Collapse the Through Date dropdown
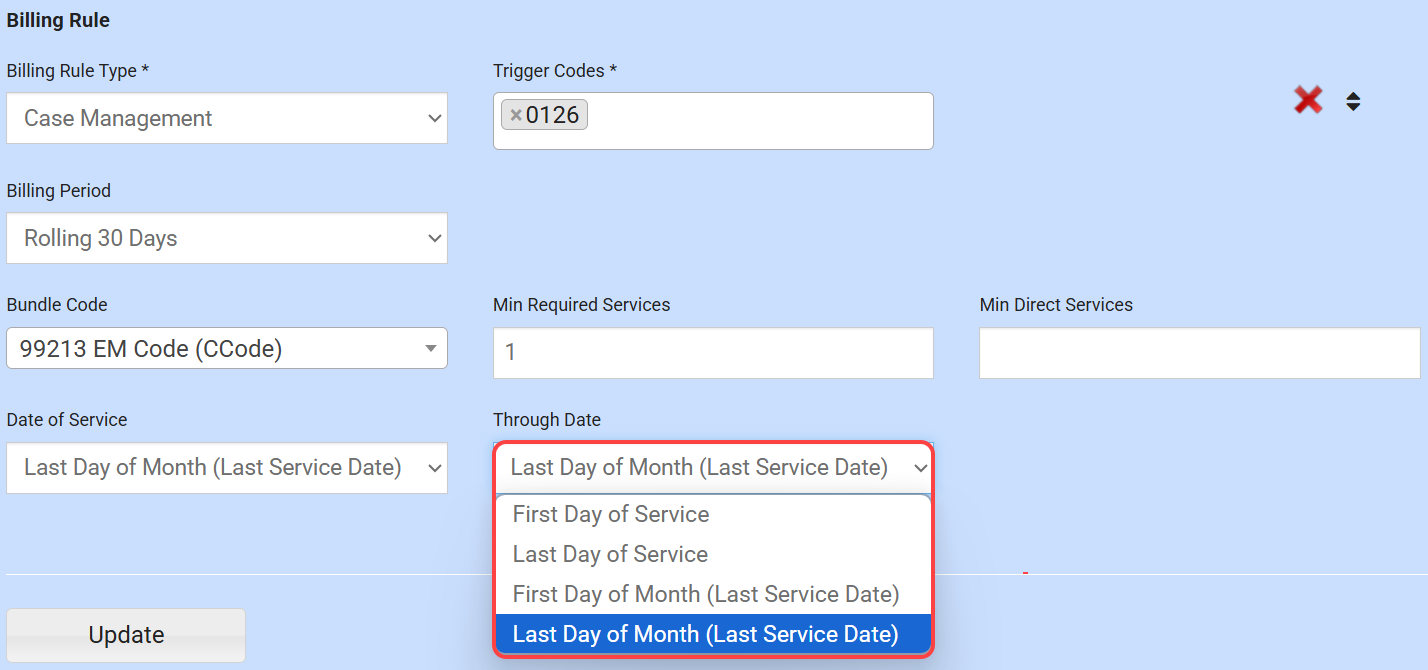 tap(713, 467)
